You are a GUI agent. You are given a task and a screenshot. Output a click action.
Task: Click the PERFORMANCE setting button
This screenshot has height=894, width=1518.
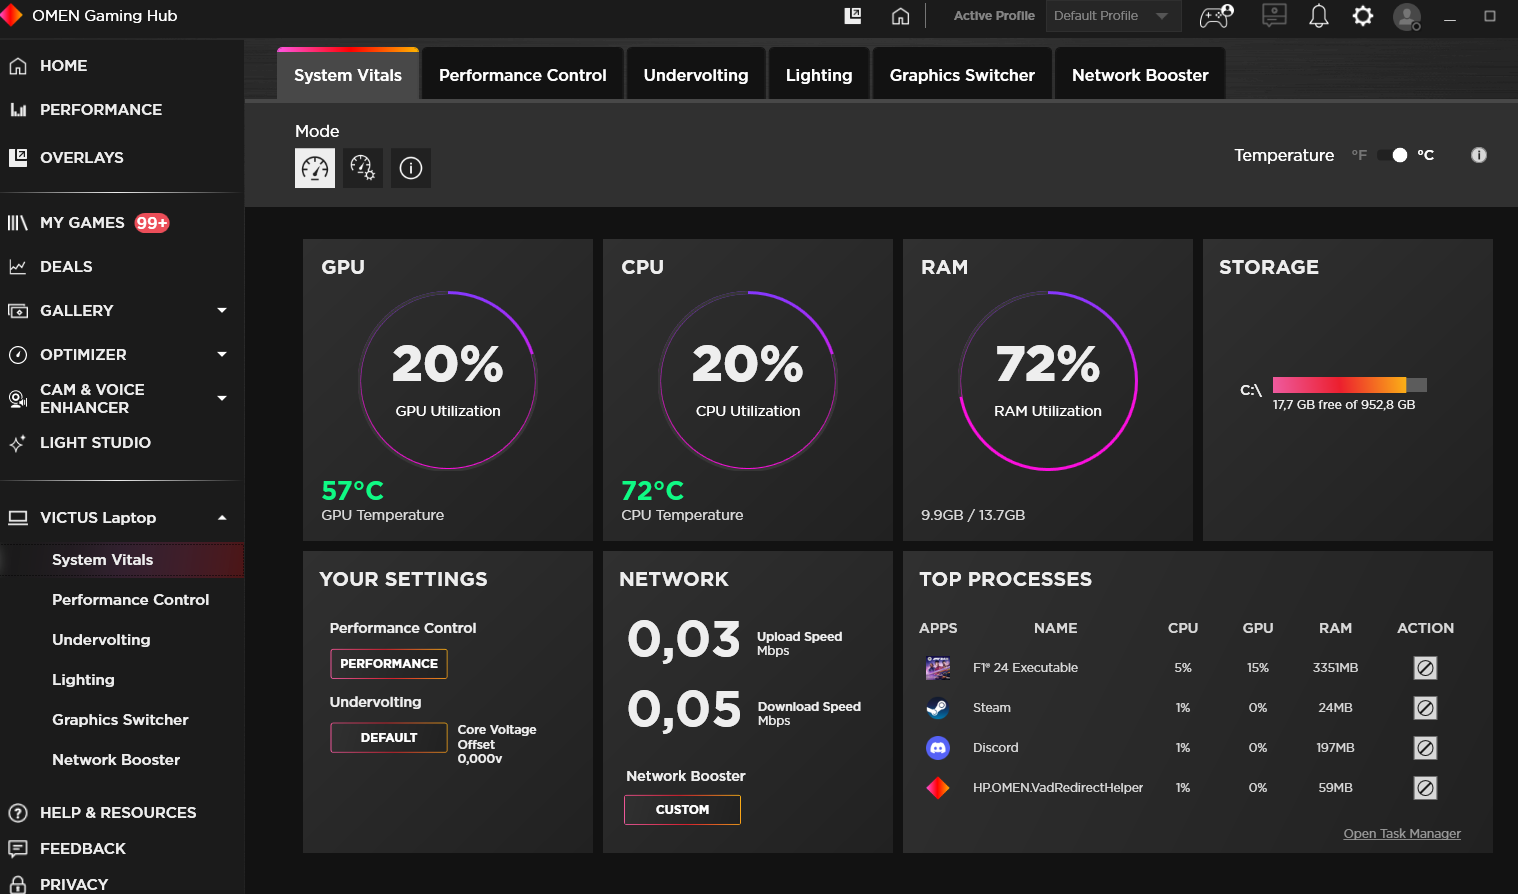click(x=389, y=664)
